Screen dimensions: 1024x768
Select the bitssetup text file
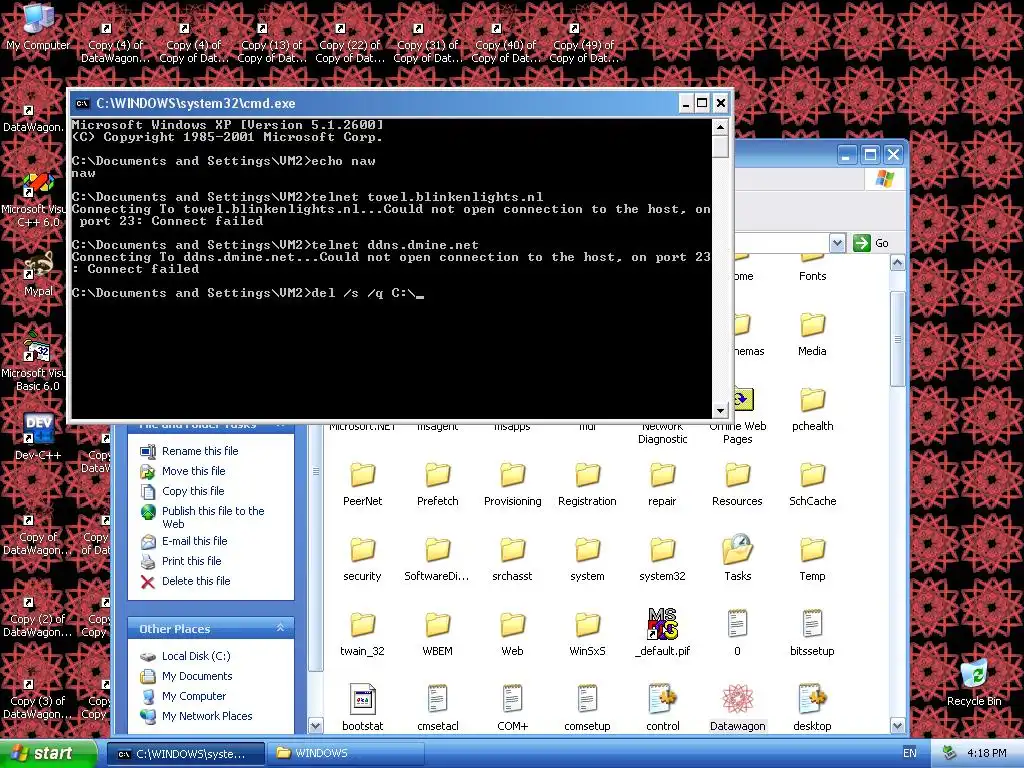(x=812, y=633)
